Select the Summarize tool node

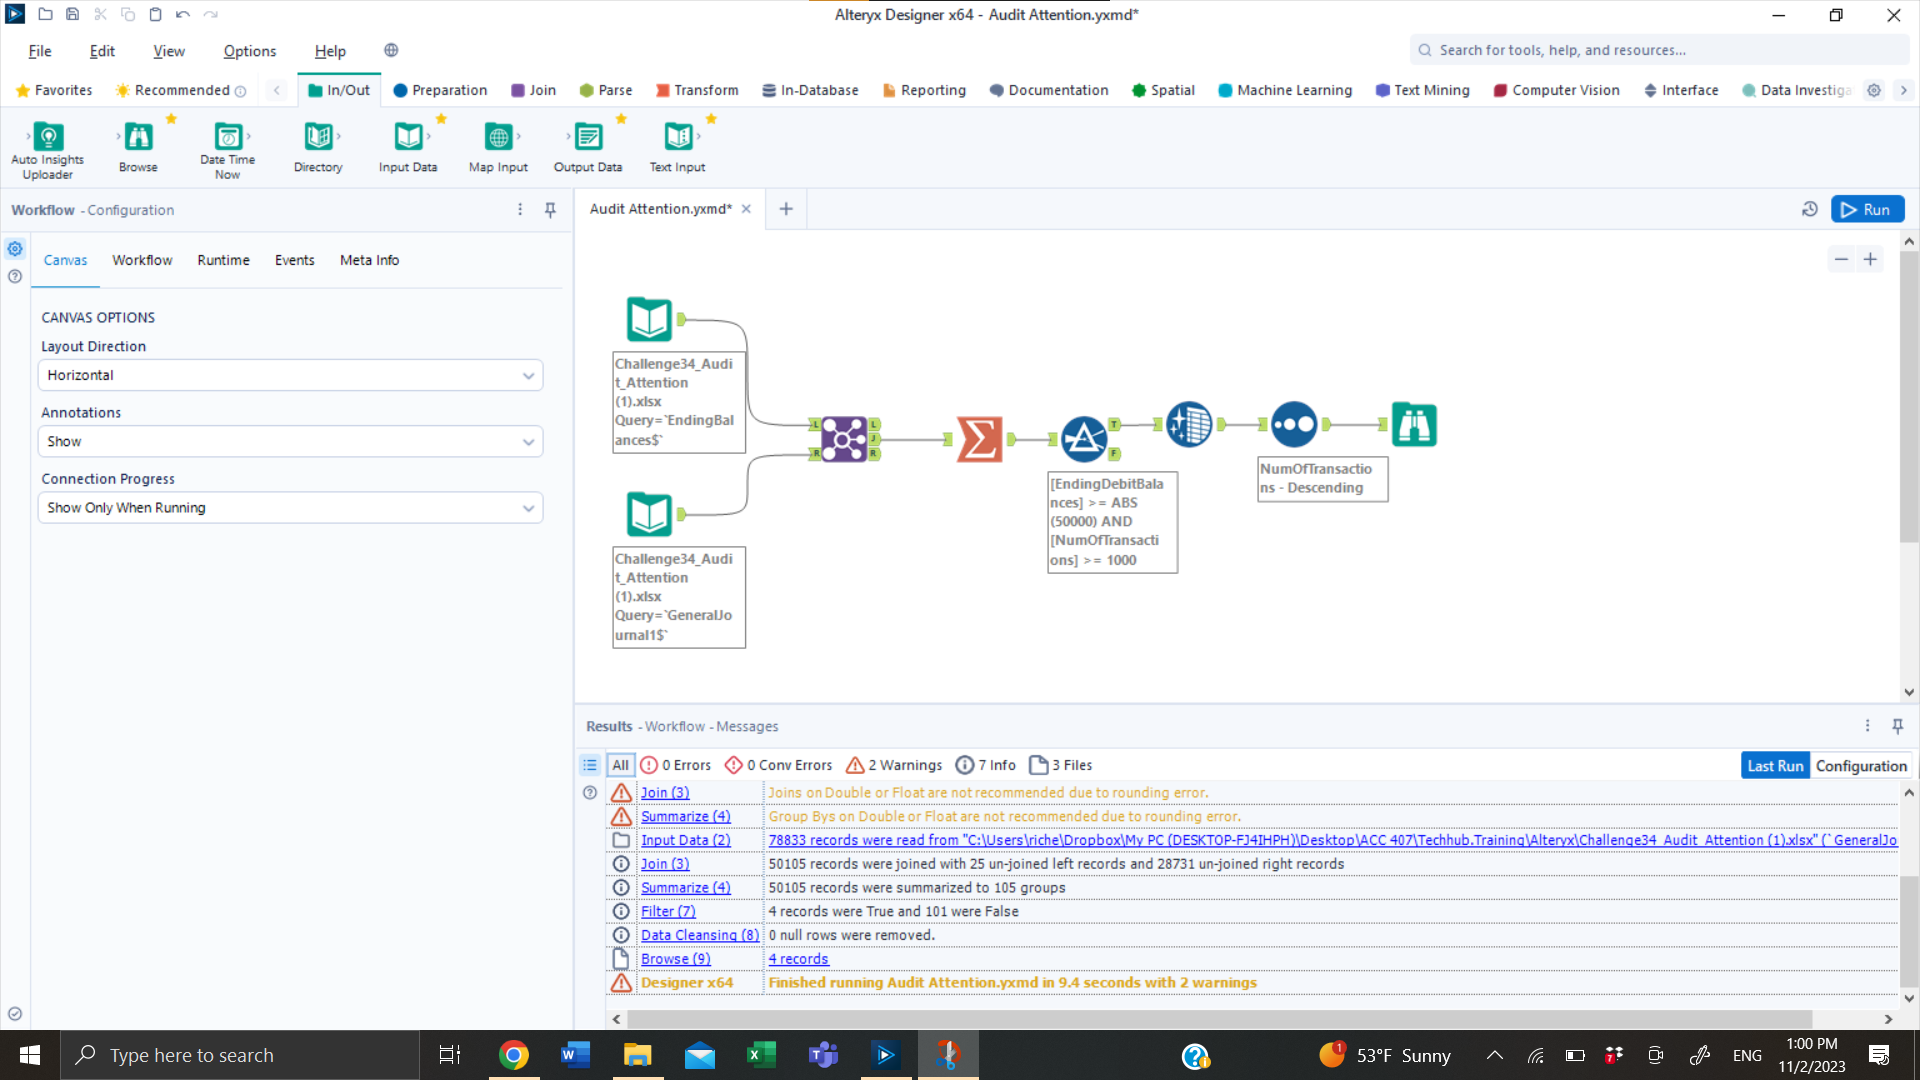click(979, 438)
